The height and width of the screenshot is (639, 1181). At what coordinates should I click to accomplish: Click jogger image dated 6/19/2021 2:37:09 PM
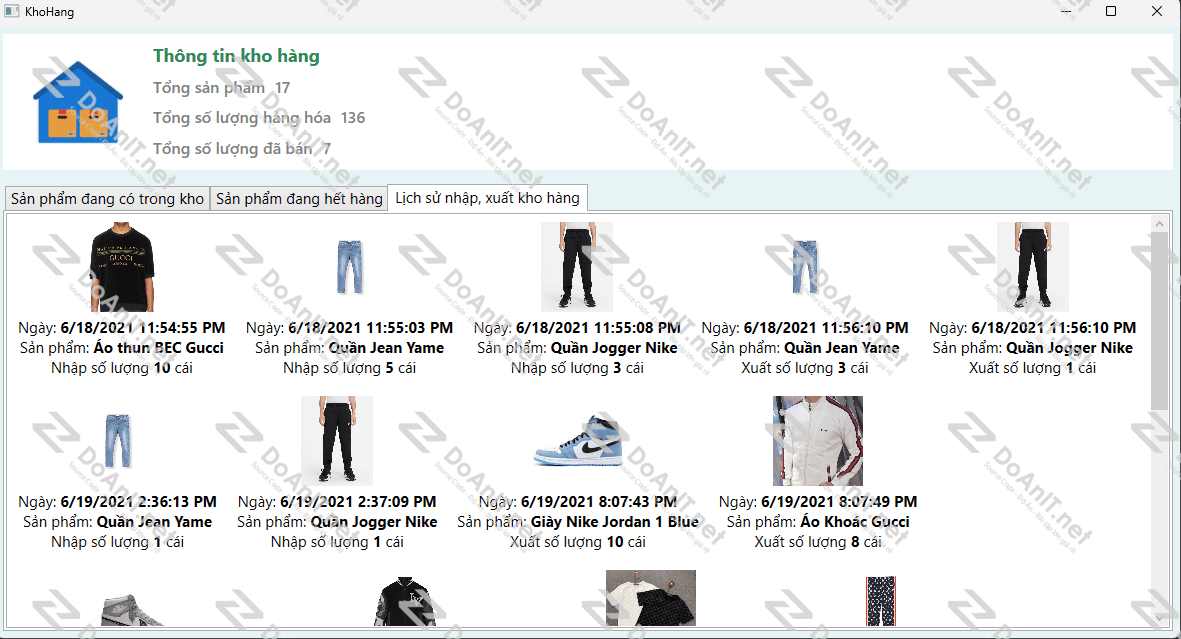337,441
